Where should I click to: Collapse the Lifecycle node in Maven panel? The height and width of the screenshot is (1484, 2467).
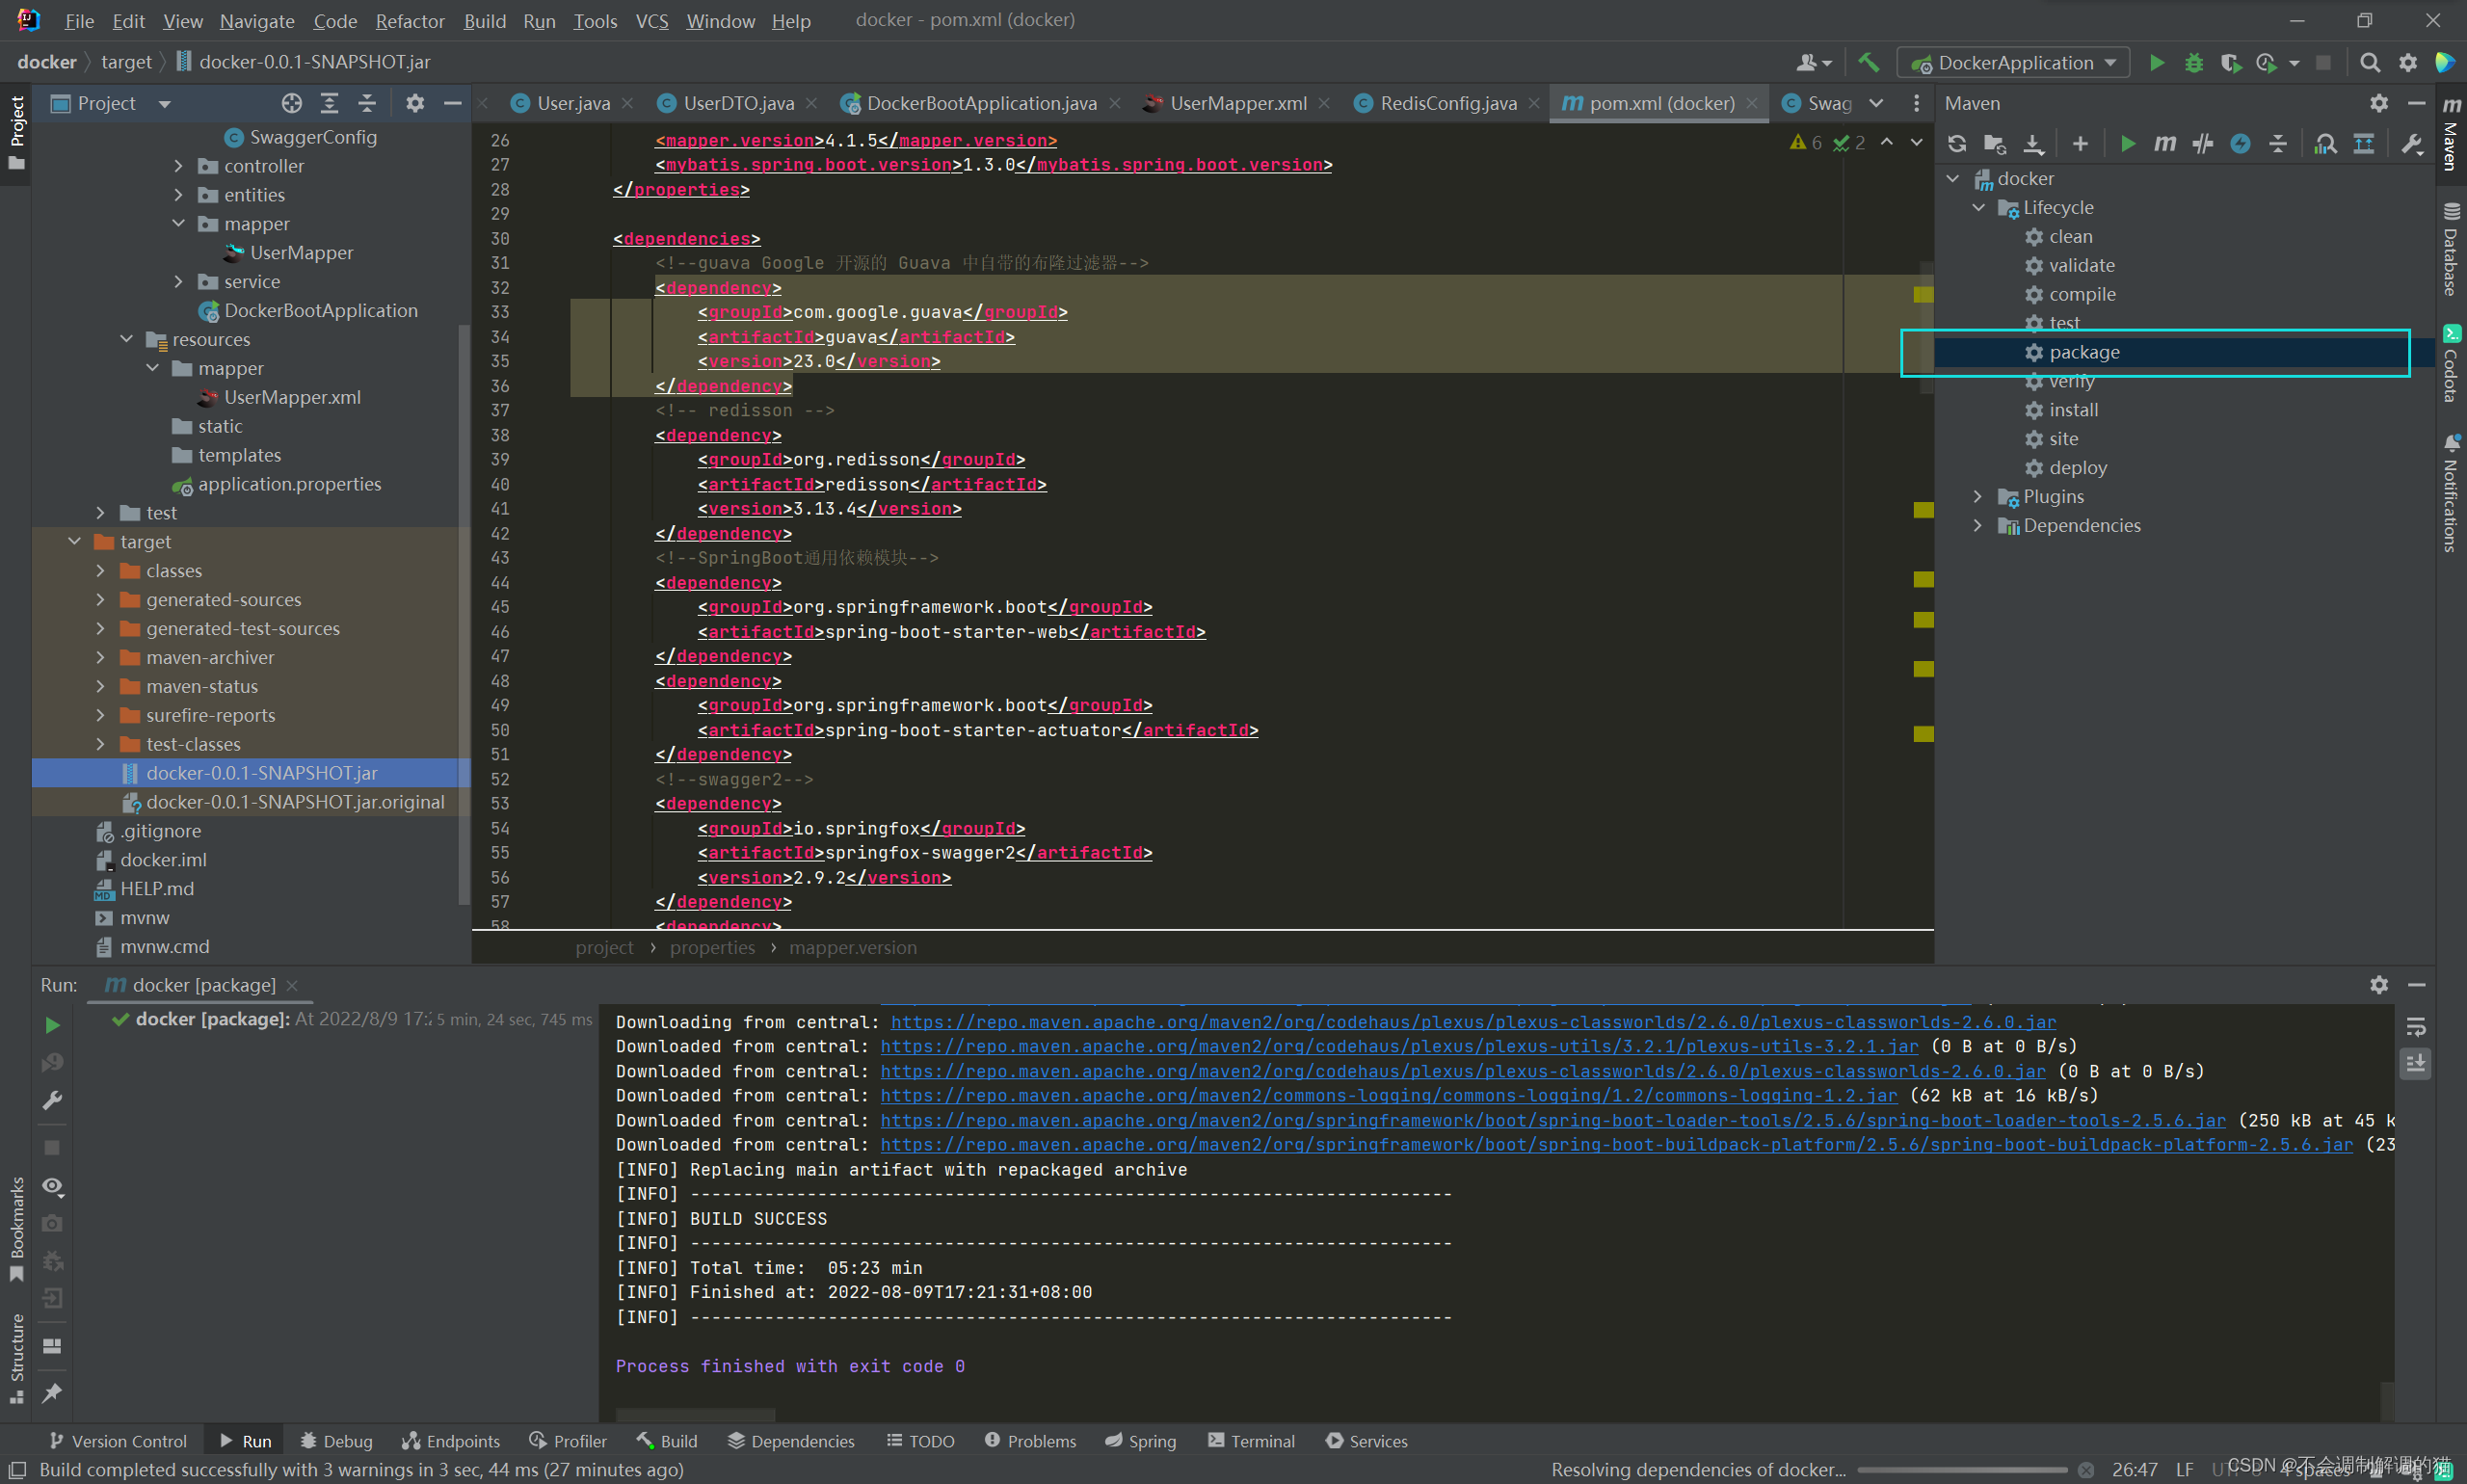[1978, 208]
